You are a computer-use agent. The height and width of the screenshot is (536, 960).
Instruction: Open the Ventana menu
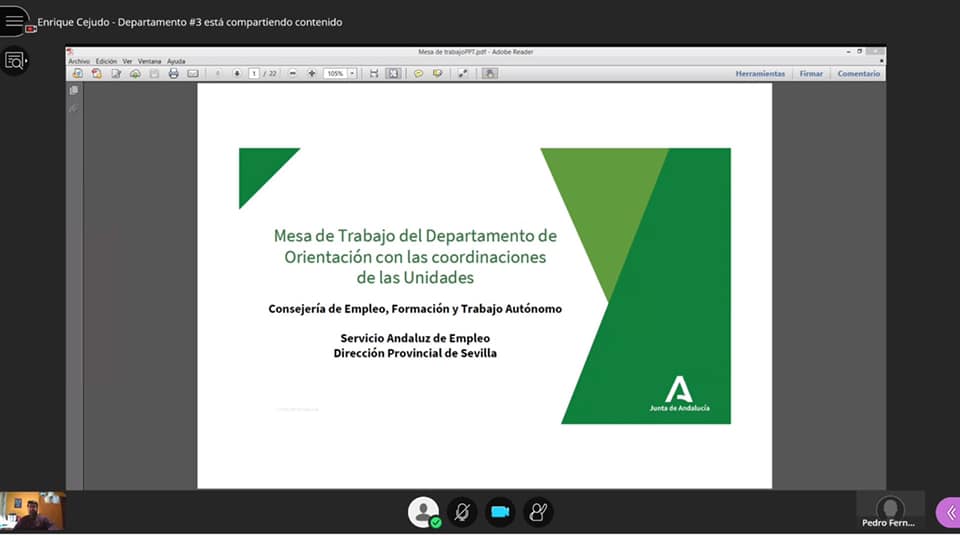[x=149, y=61]
